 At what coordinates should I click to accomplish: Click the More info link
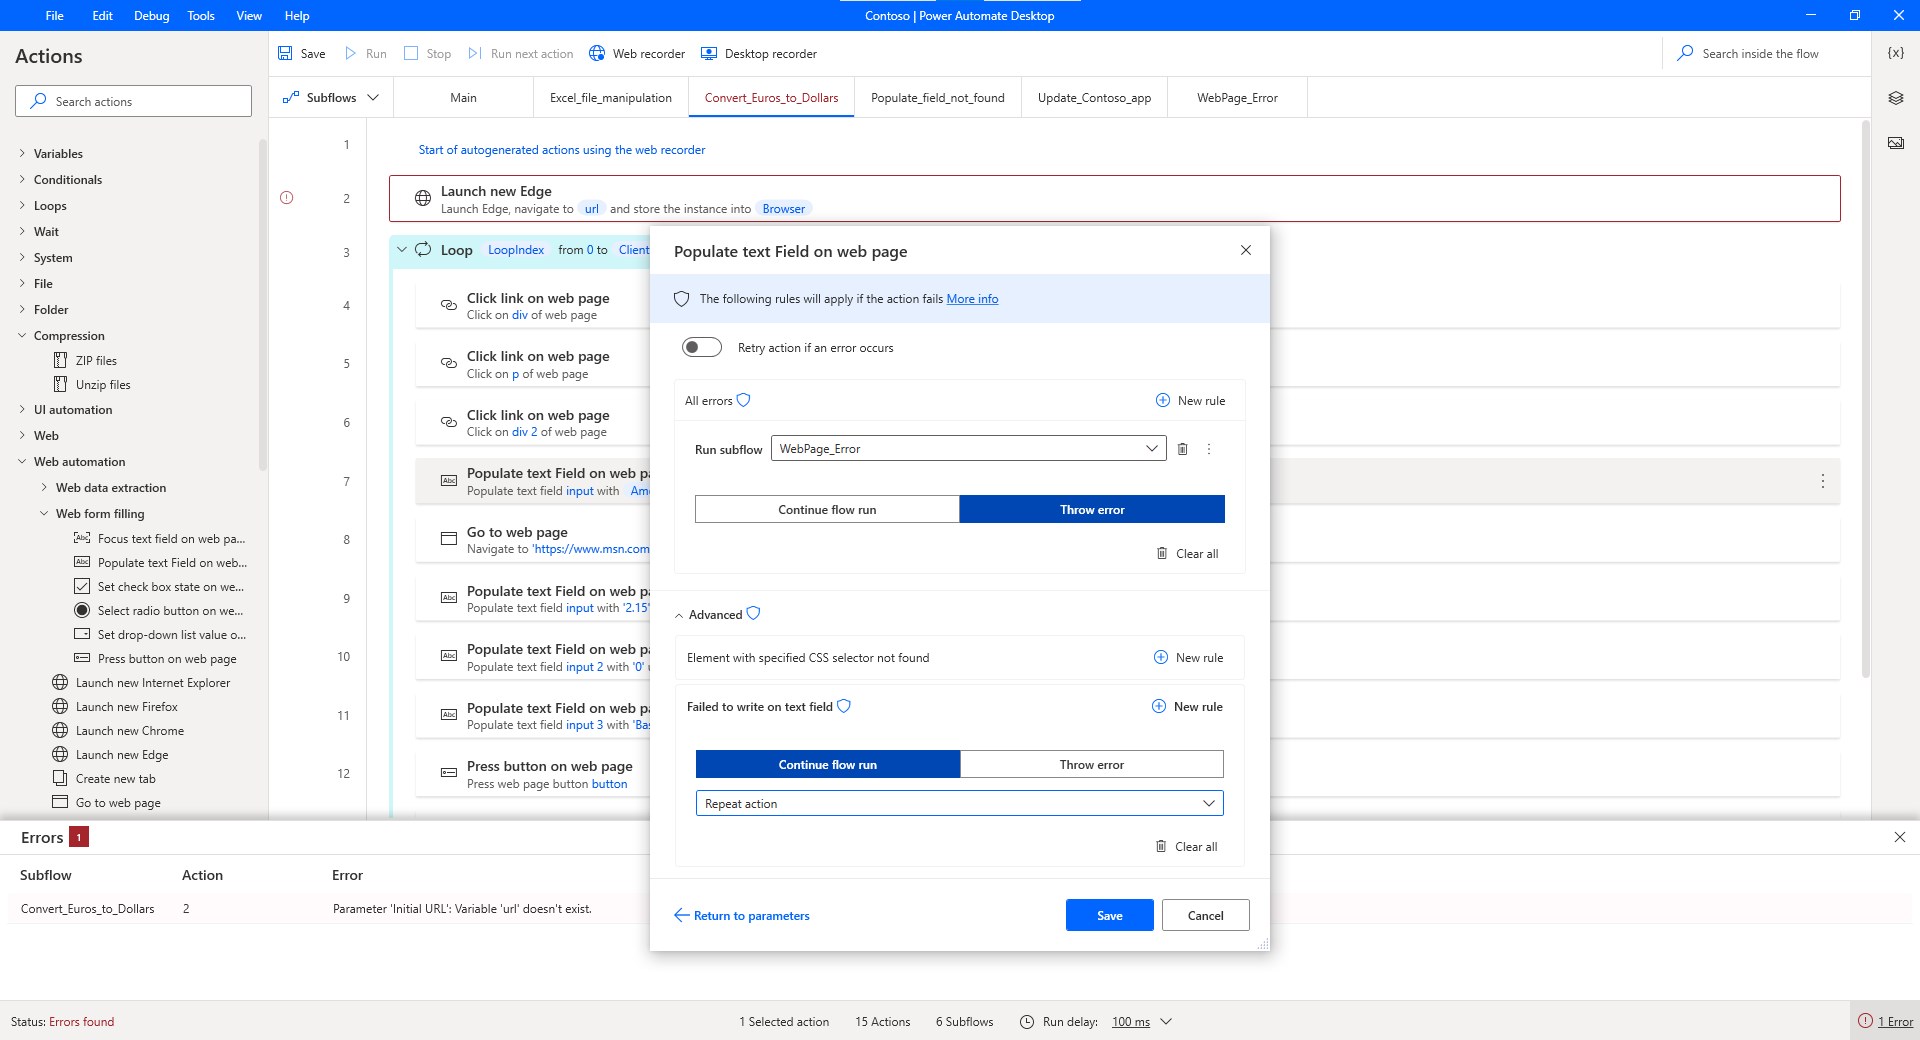pyautogui.click(x=971, y=298)
